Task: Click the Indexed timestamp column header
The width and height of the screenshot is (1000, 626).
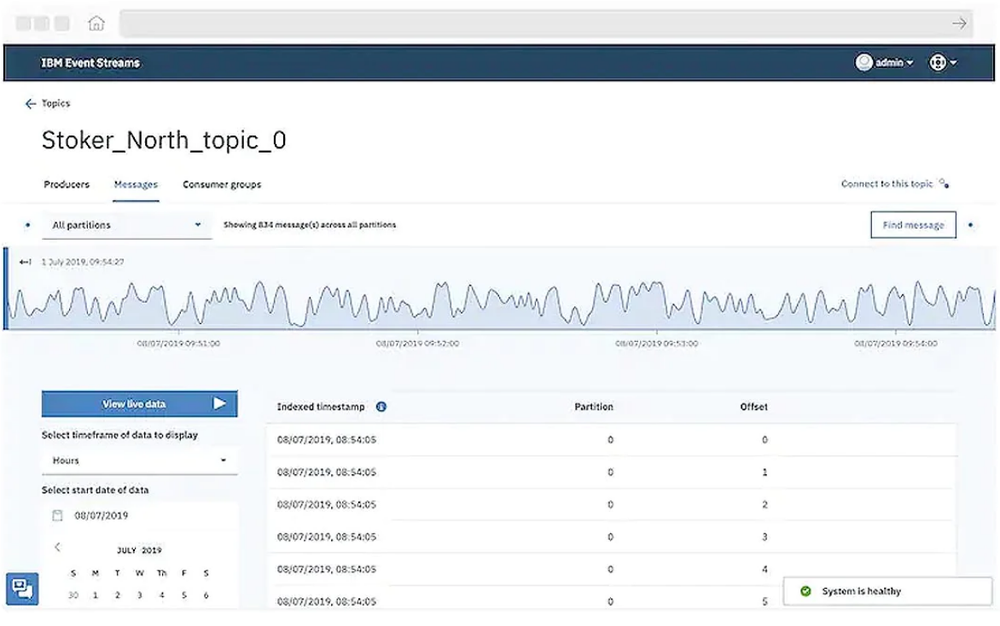Action: (321, 407)
